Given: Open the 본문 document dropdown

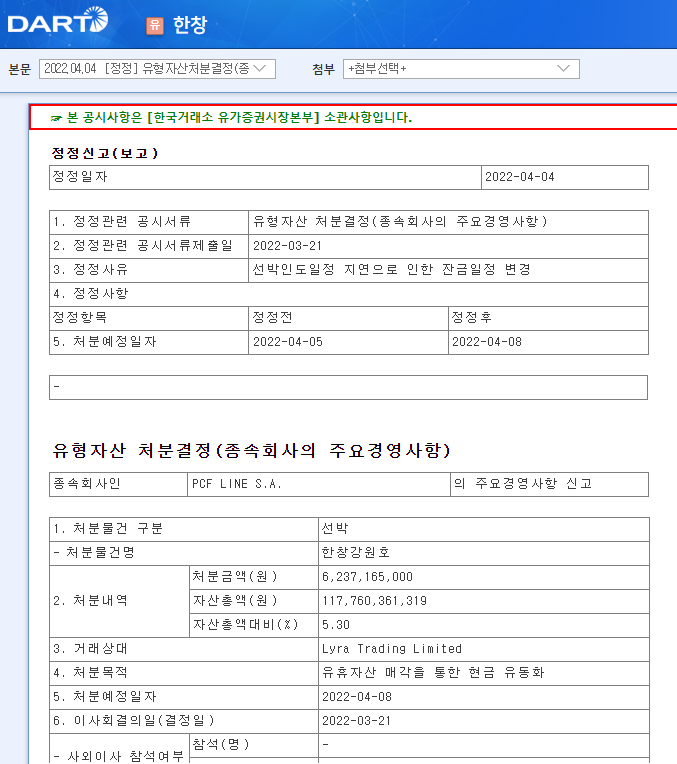Looking at the screenshot, I should pyautogui.click(x=157, y=69).
